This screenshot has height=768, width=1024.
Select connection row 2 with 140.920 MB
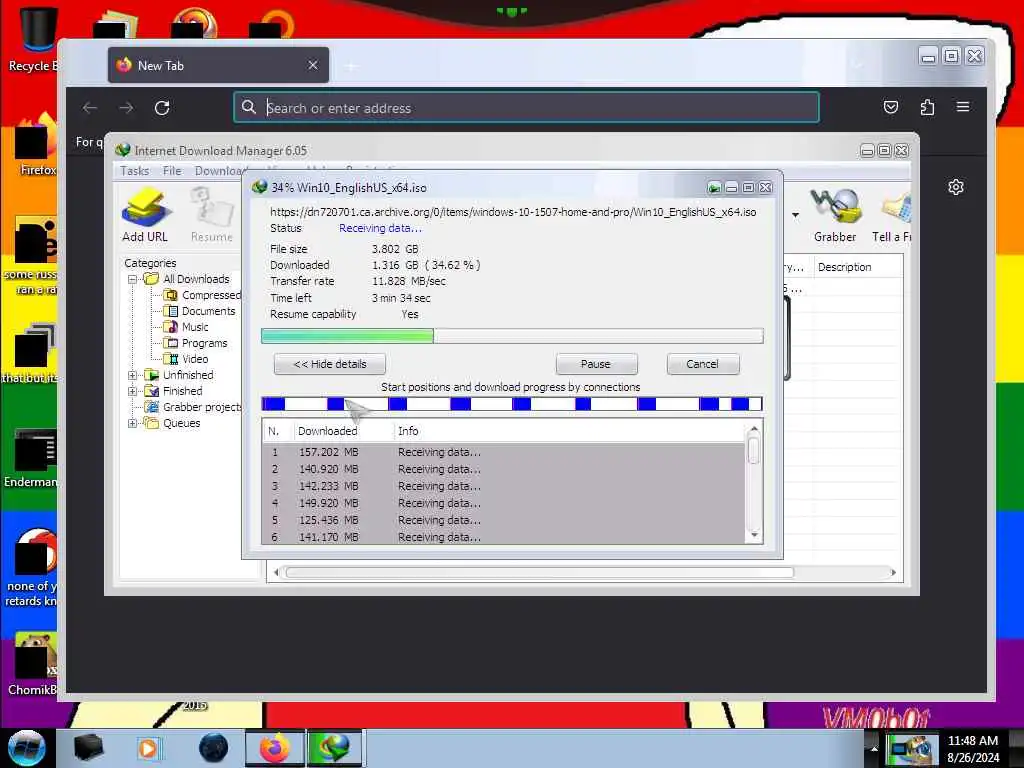(504, 469)
